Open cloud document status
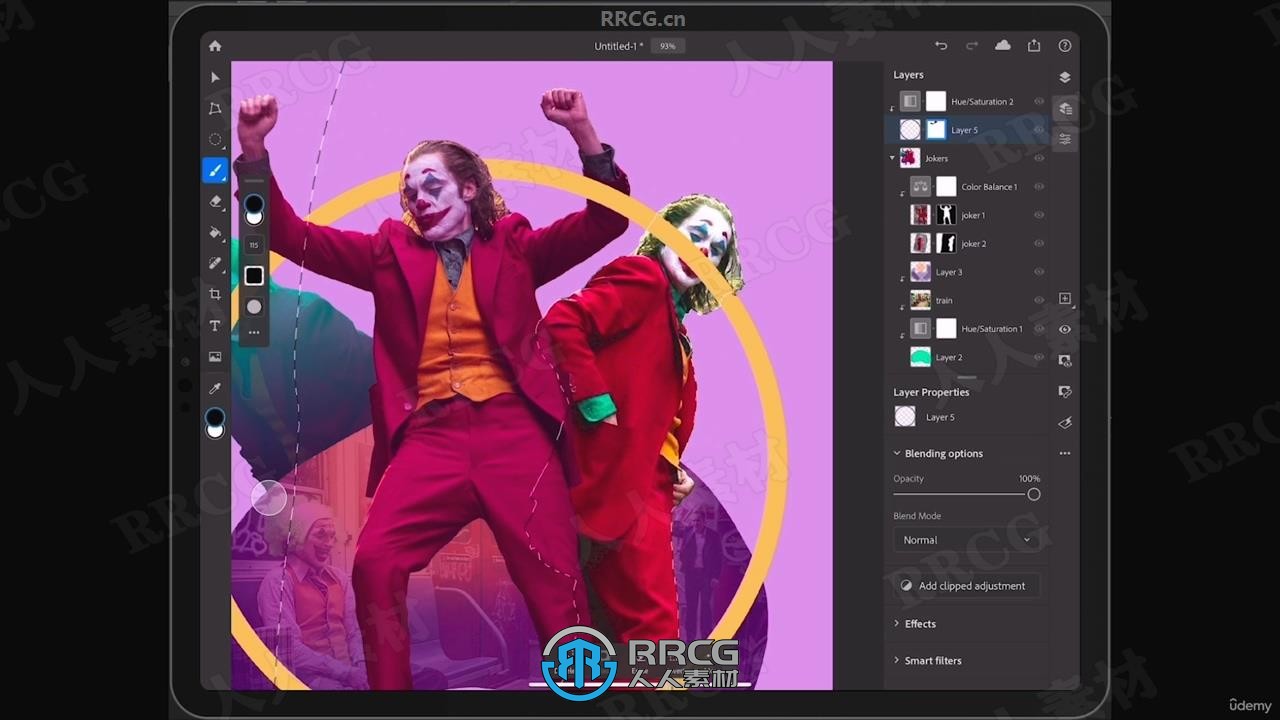 (1003, 46)
